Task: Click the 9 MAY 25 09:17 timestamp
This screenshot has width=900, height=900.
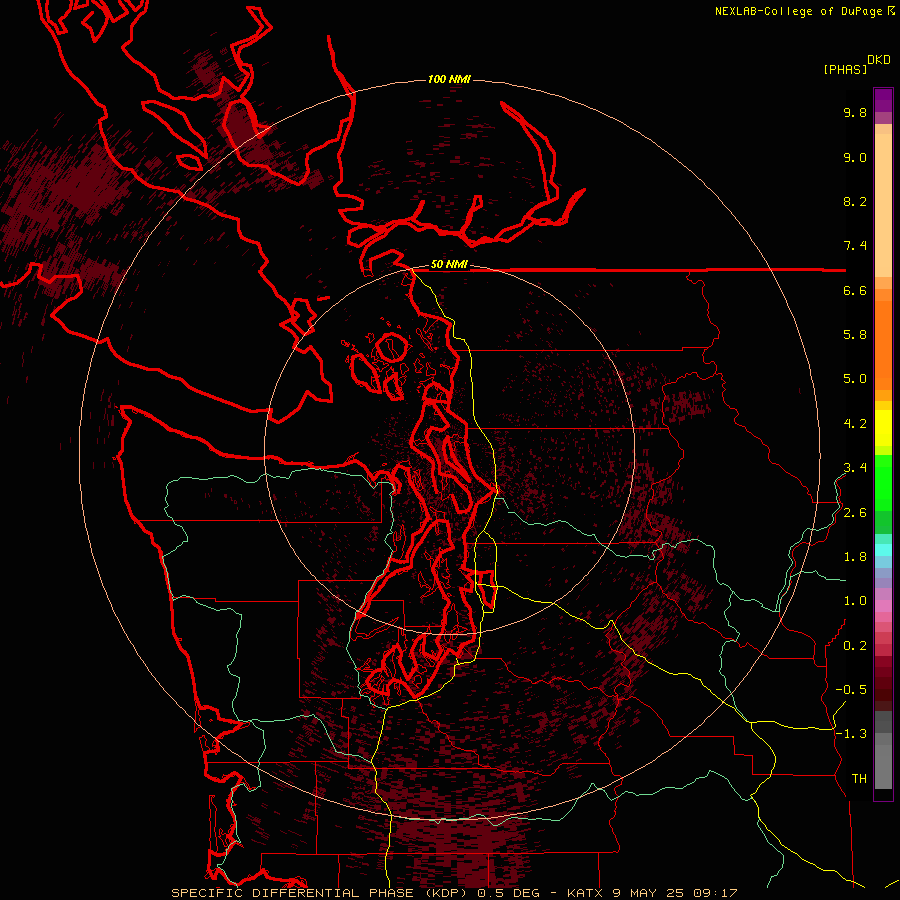Action: pyautogui.click(x=674, y=893)
